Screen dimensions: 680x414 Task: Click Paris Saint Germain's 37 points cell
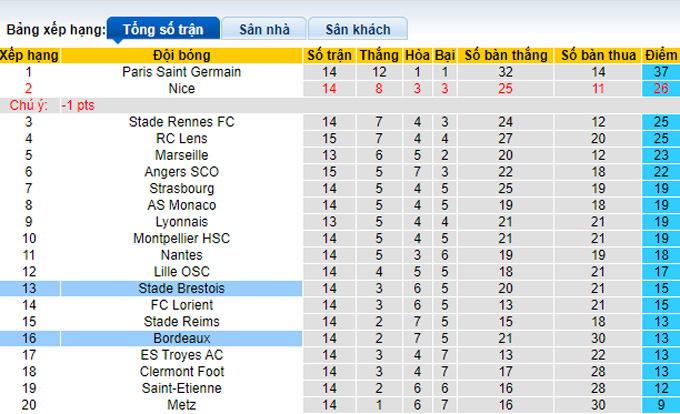(x=661, y=72)
